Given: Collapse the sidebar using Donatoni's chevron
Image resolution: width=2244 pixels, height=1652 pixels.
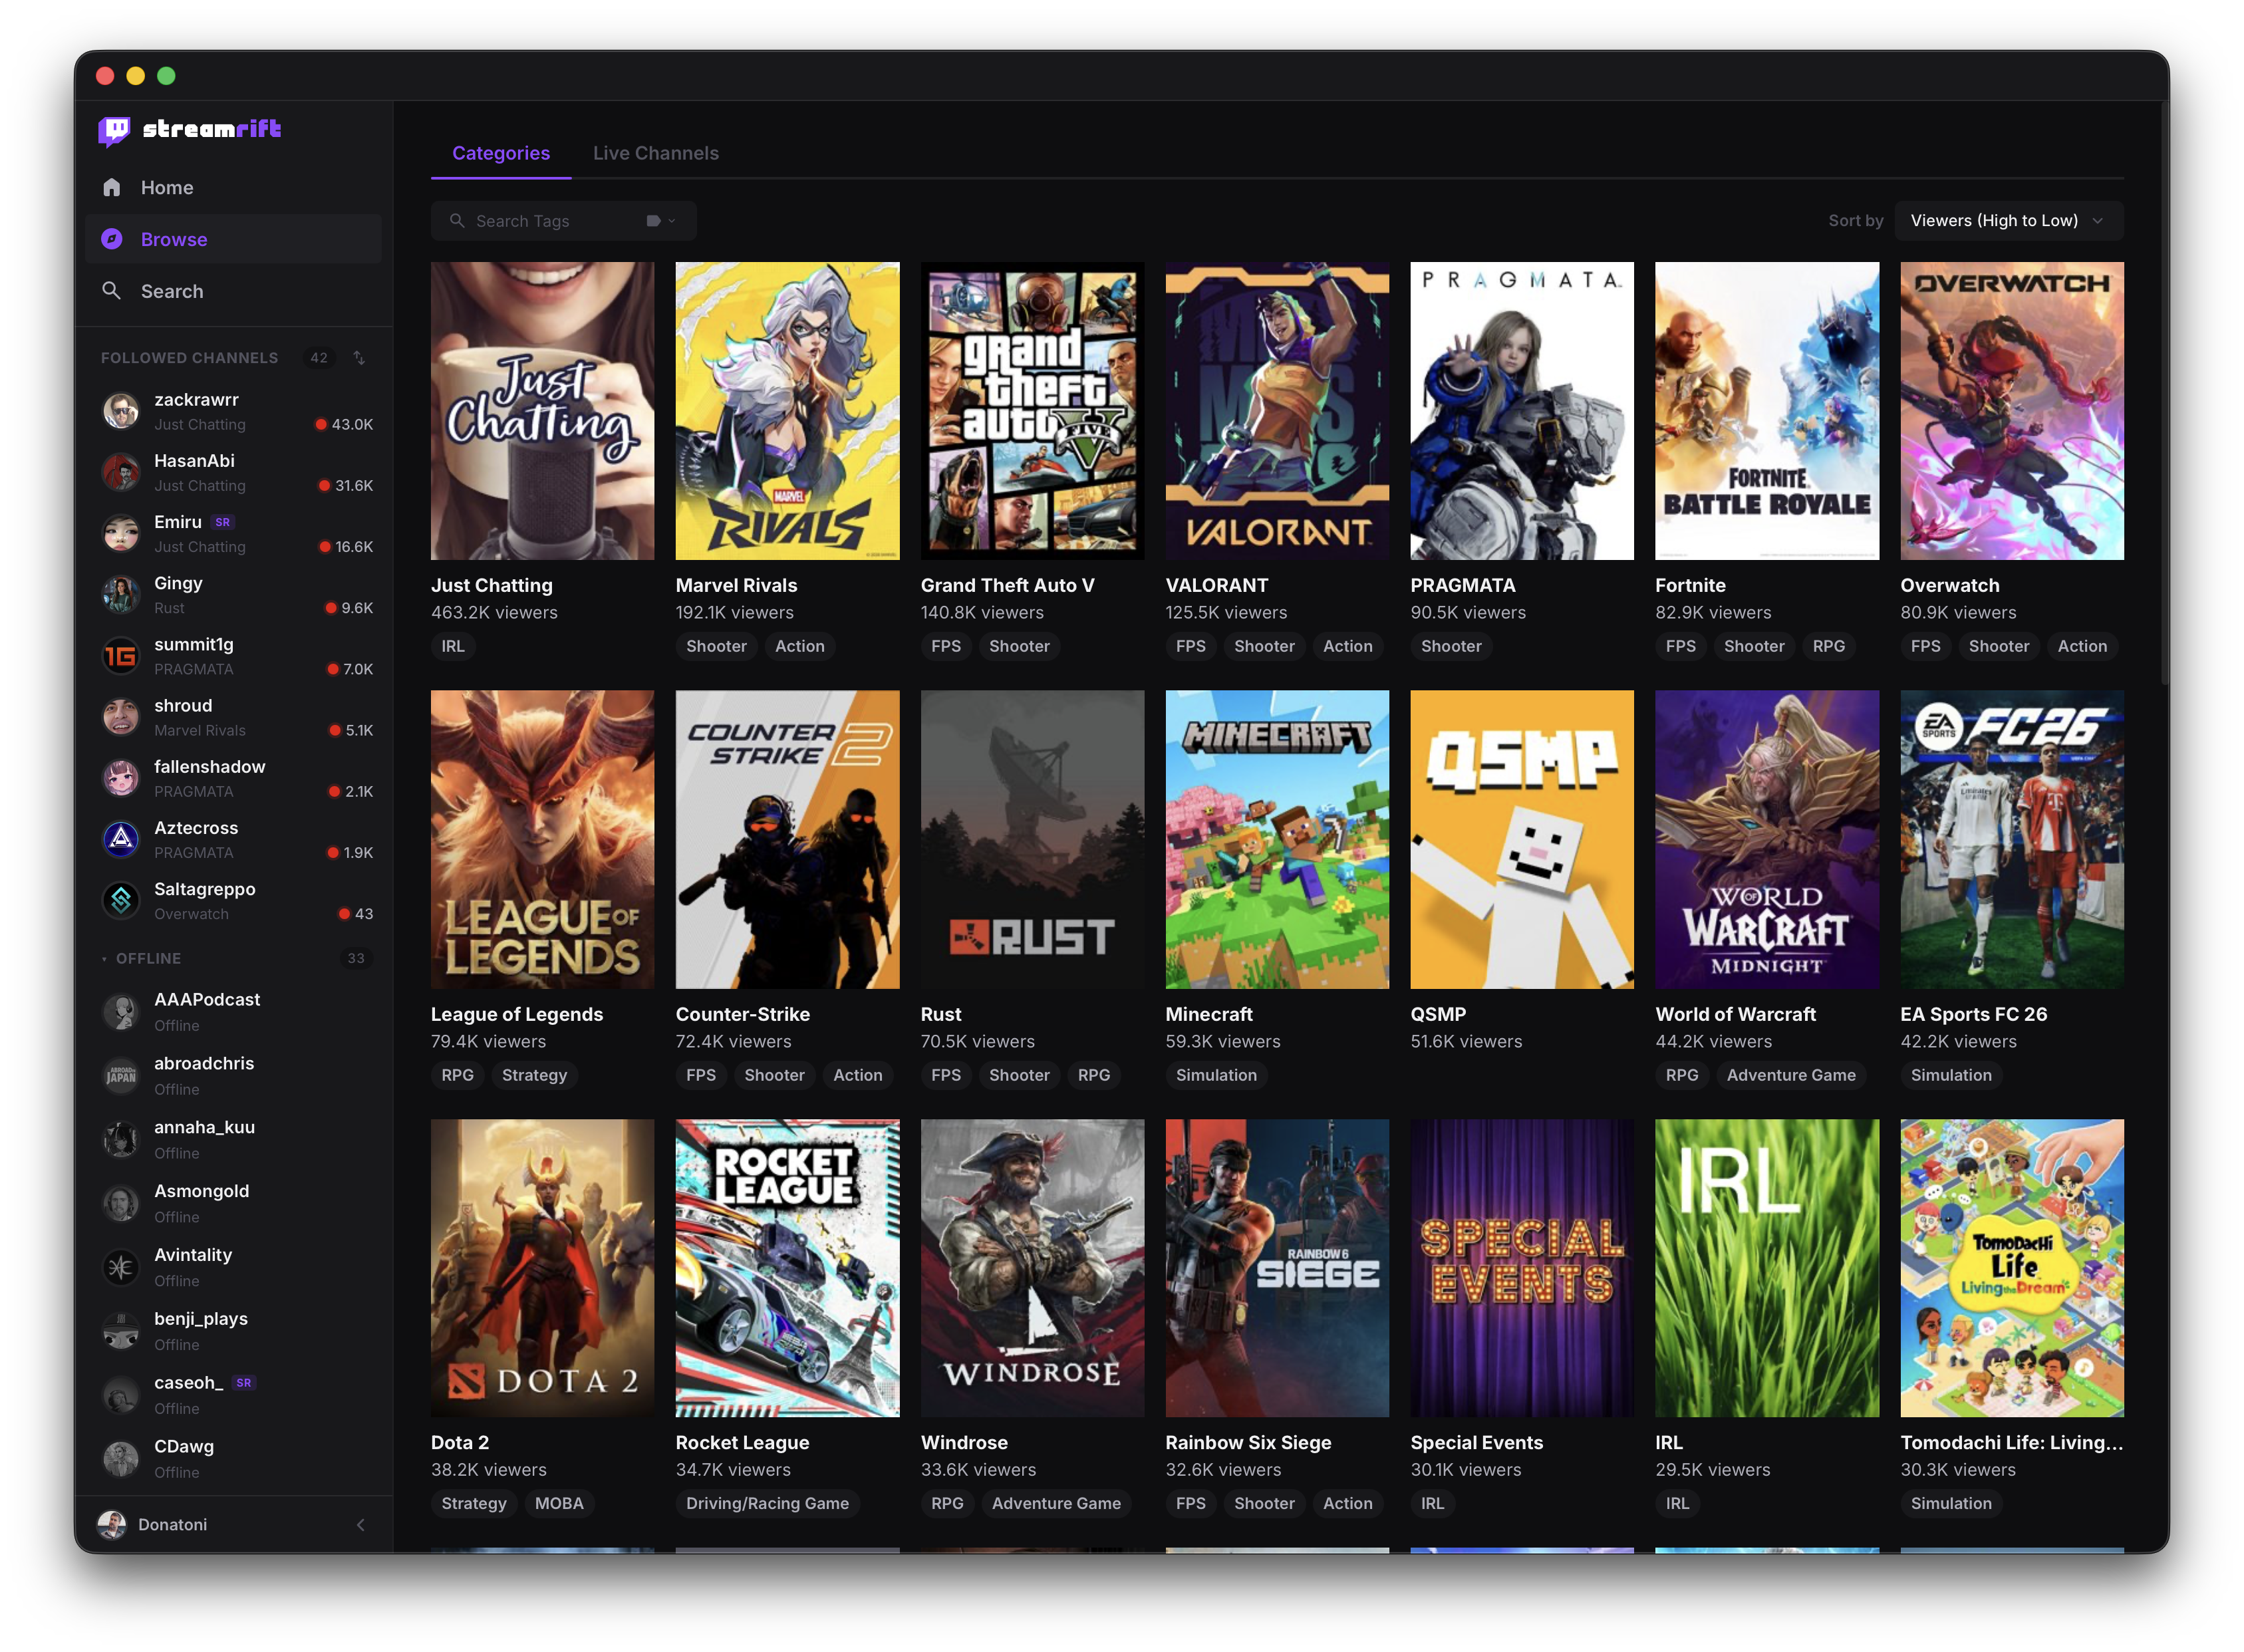Looking at the screenshot, I should point(361,1524).
